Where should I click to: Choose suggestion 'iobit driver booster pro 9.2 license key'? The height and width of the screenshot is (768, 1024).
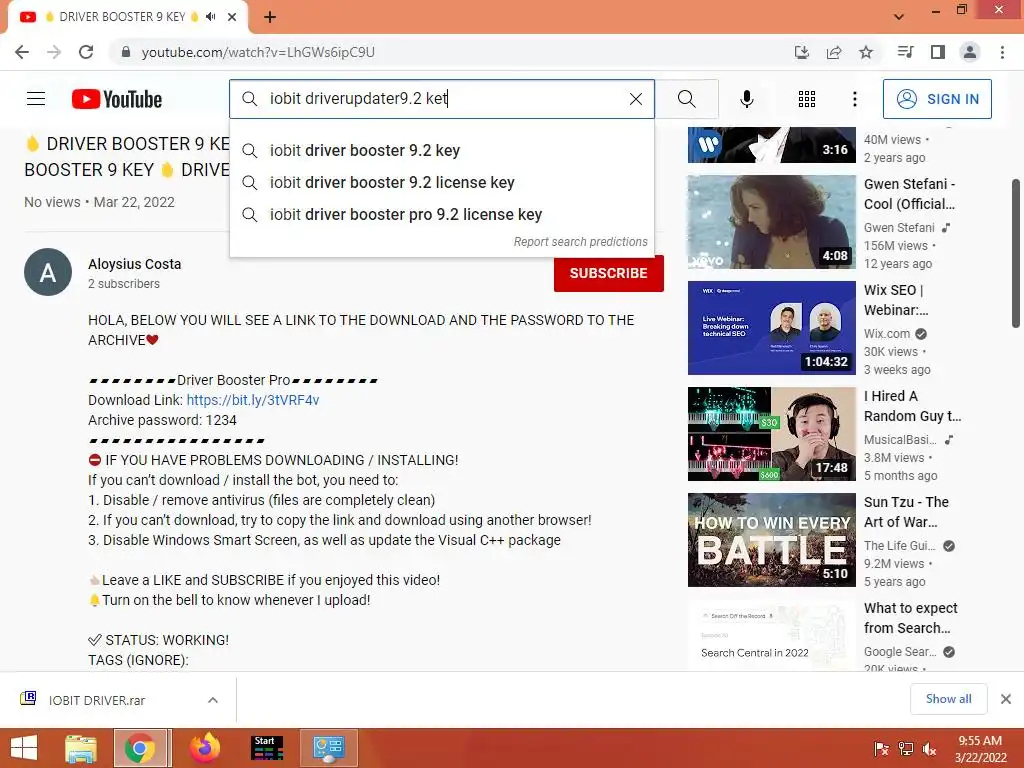(x=442, y=214)
